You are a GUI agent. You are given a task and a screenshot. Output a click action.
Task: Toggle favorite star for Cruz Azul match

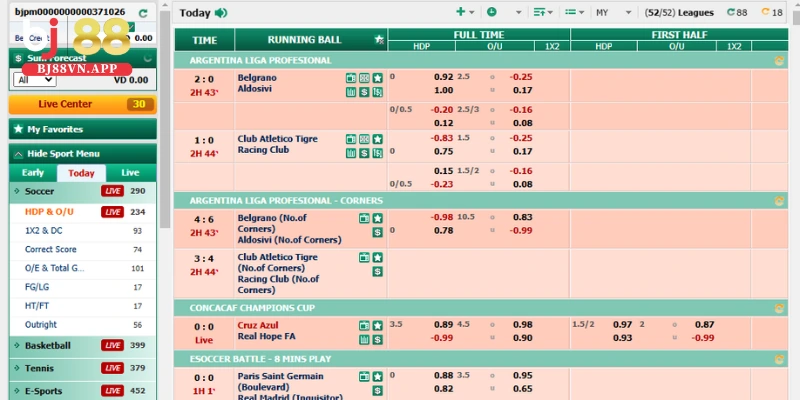click(x=378, y=326)
